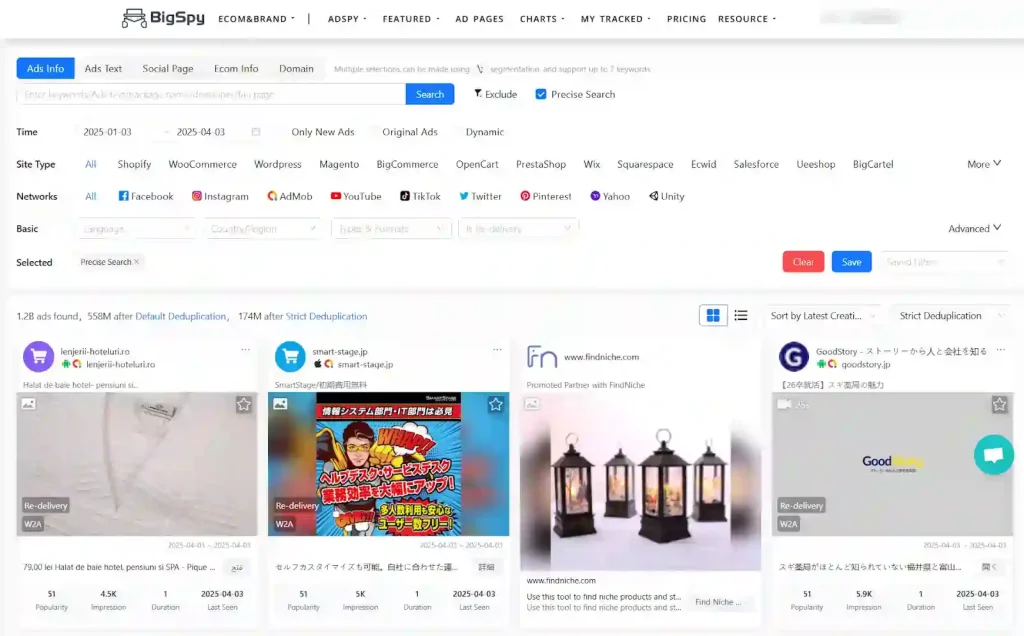This screenshot has height=636, width=1024.
Task: Click the Exclude filter option
Action: tap(495, 94)
